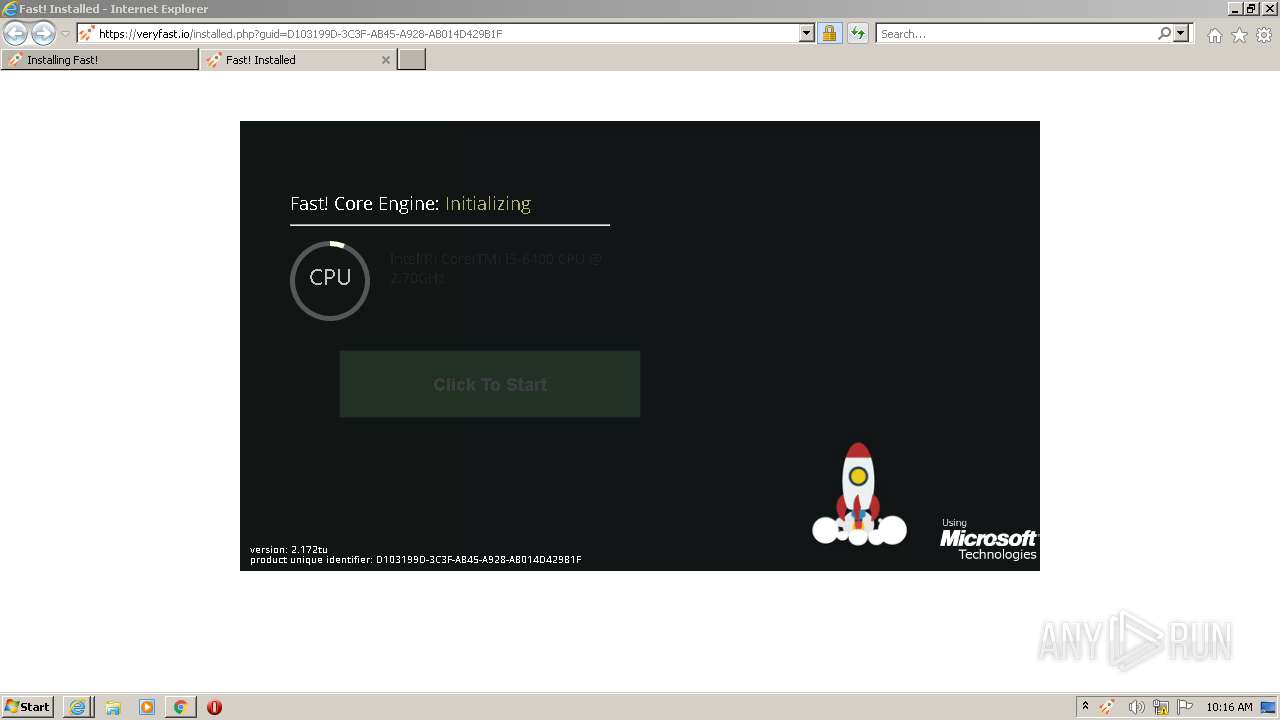Open the volume speaker tray icon

1136,707
